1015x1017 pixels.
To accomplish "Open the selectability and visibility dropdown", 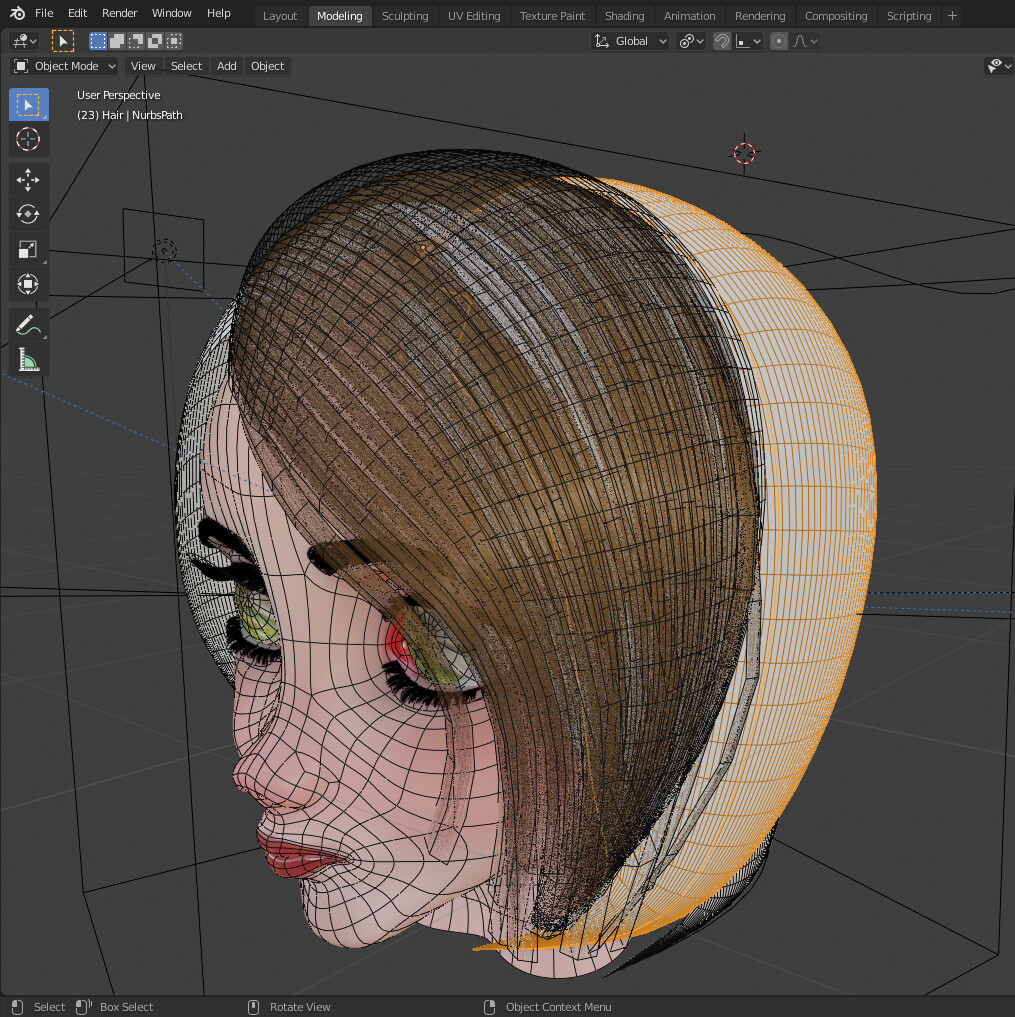I will 998,66.
